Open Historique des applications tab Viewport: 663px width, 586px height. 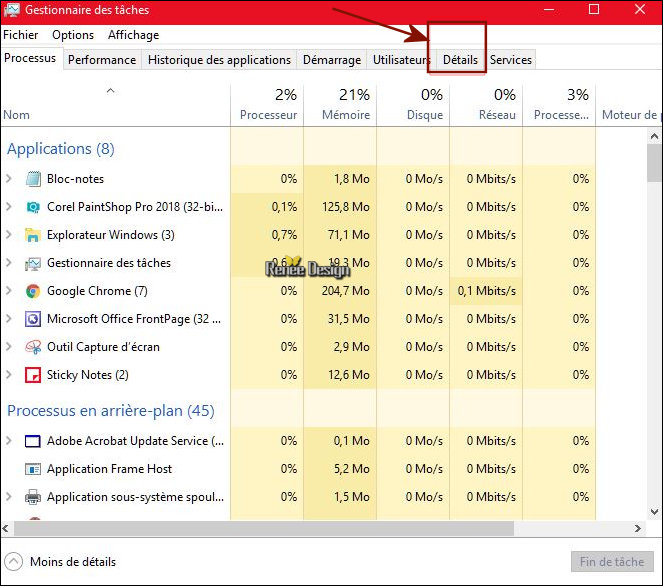click(219, 60)
